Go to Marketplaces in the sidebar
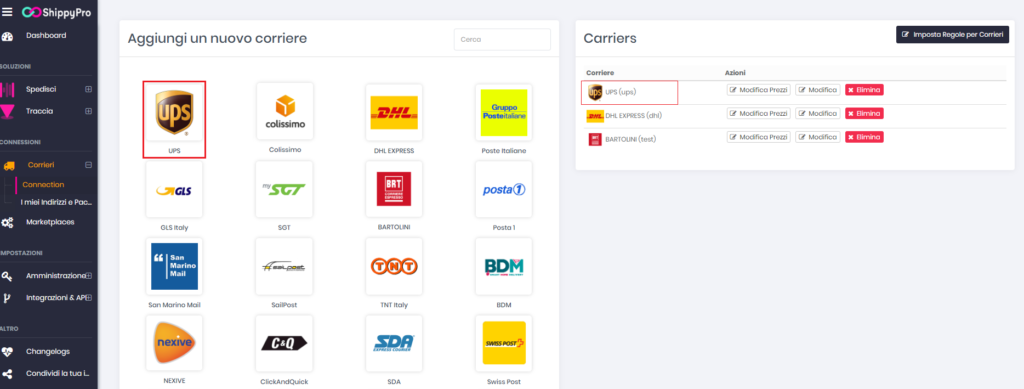This screenshot has height=389, width=1024. 50,222
